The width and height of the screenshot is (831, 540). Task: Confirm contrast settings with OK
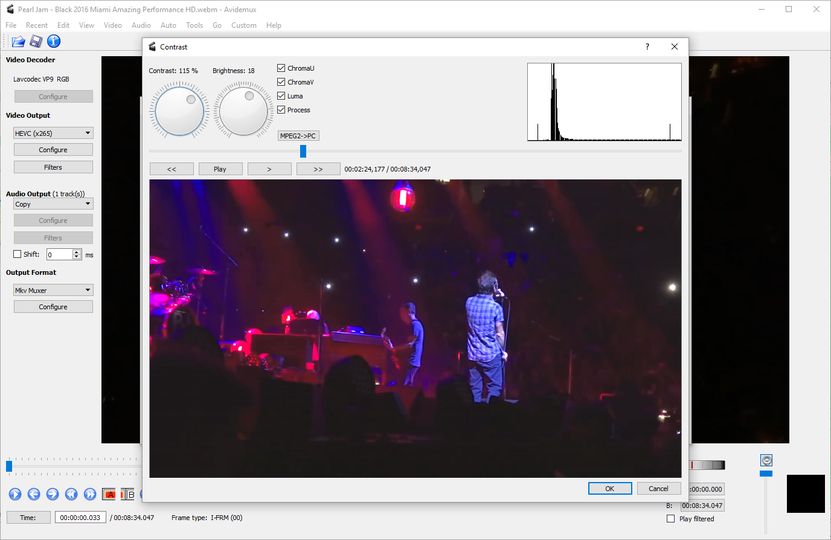coord(609,488)
